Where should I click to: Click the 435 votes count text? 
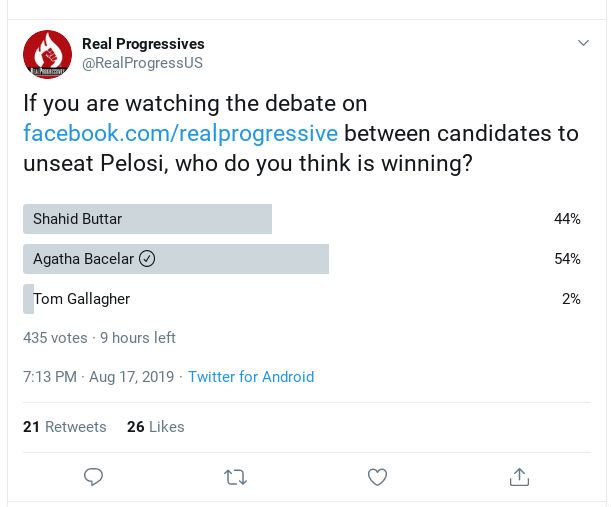click(x=55, y=338)
